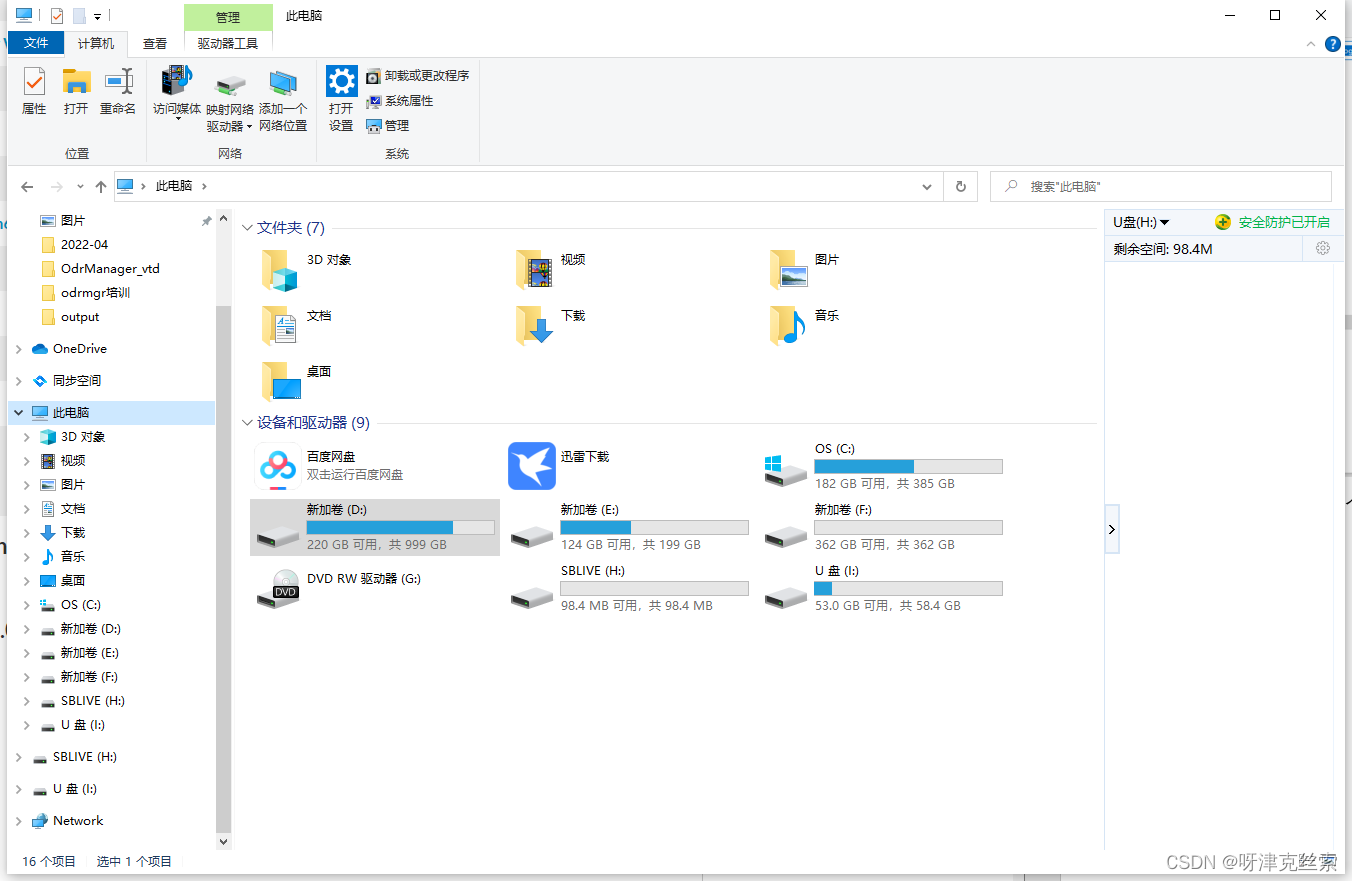Open the 文件 (File) tab

(36, 44)
